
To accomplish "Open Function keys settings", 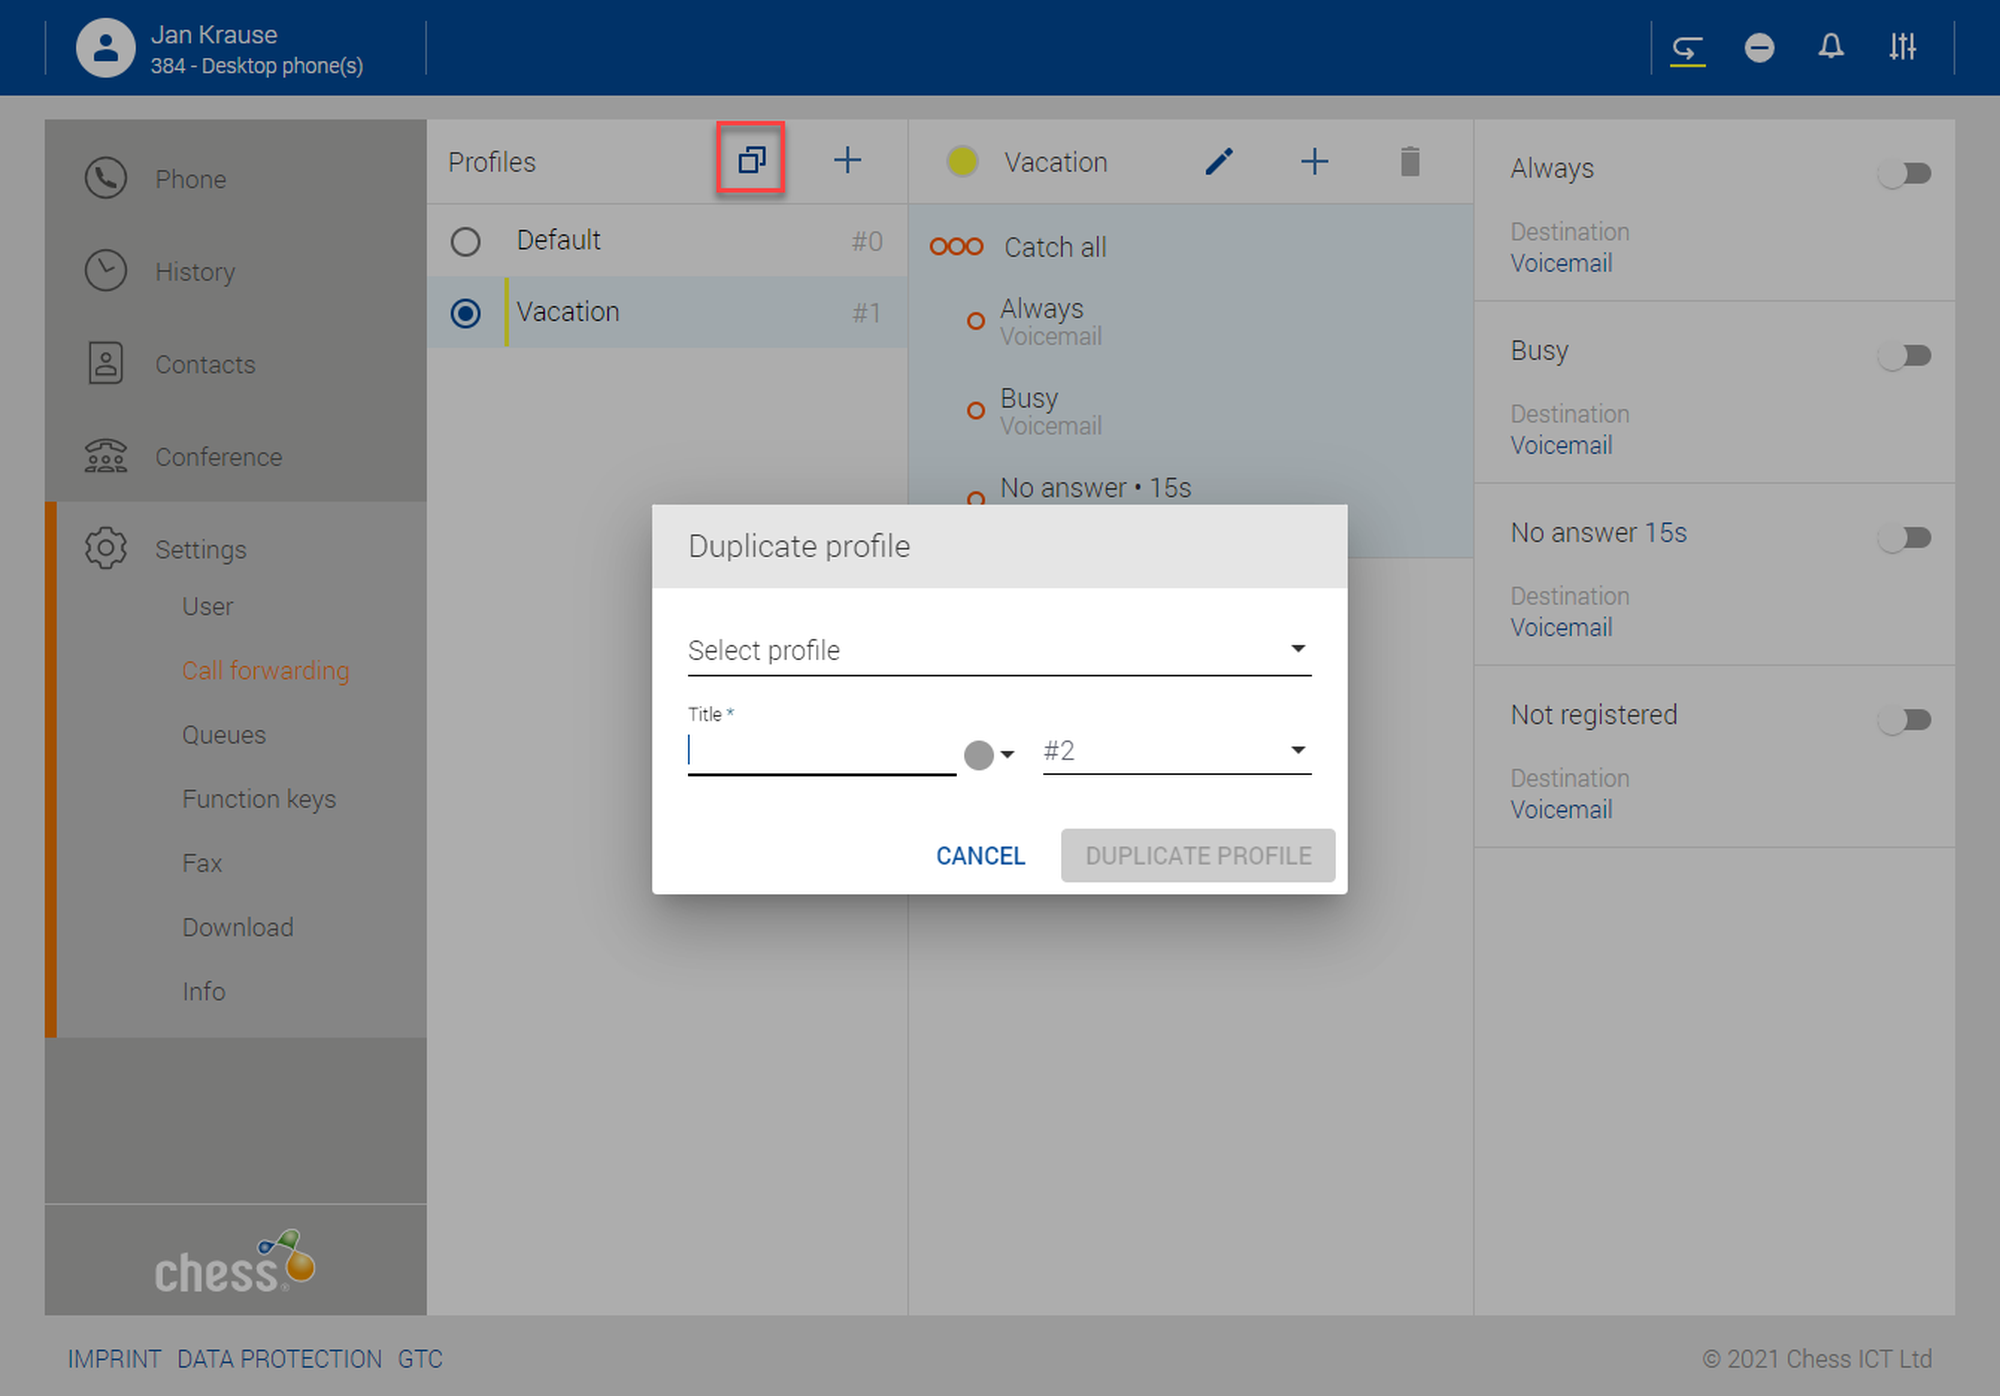I will [x=259, y=799].
